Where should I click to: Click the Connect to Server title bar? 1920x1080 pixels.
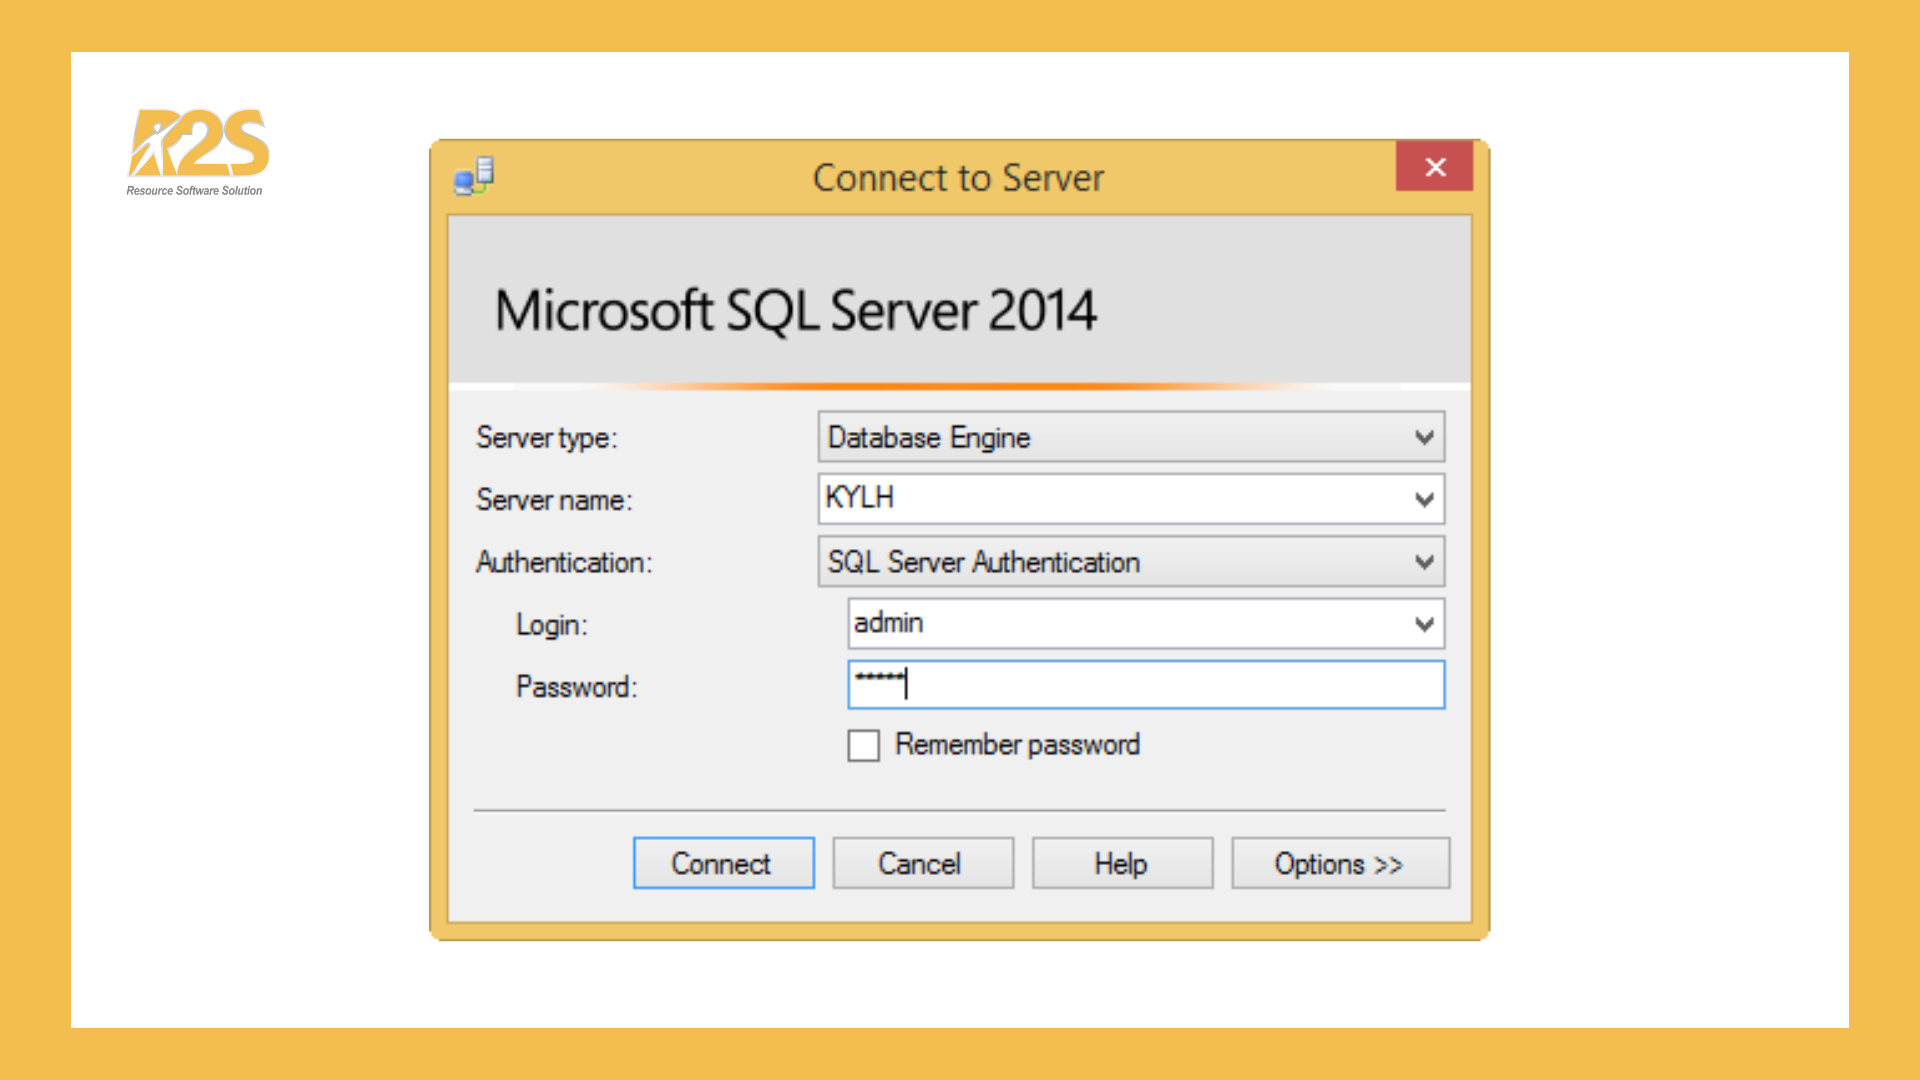coord(957,177)
